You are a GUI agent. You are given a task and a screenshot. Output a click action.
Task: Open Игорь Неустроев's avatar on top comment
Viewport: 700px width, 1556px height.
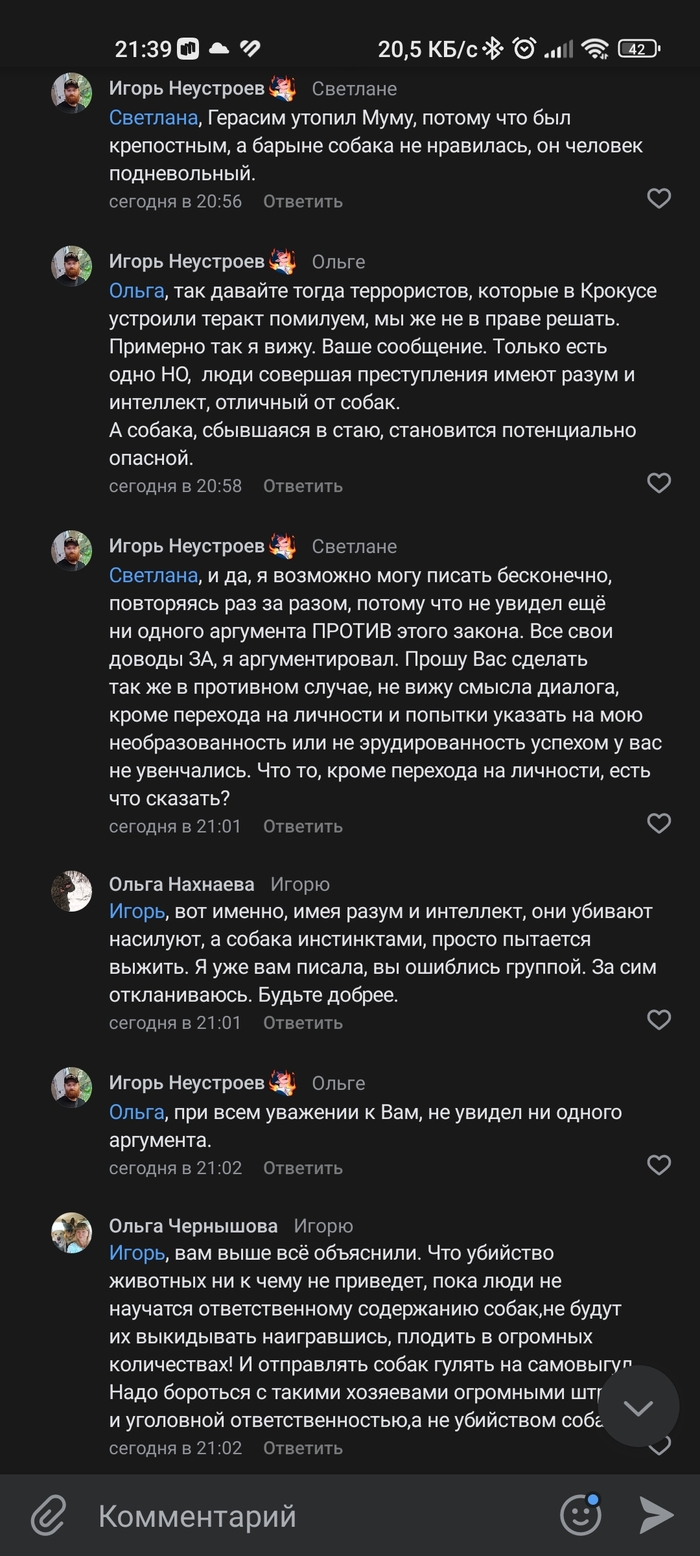tap(72, 93)
